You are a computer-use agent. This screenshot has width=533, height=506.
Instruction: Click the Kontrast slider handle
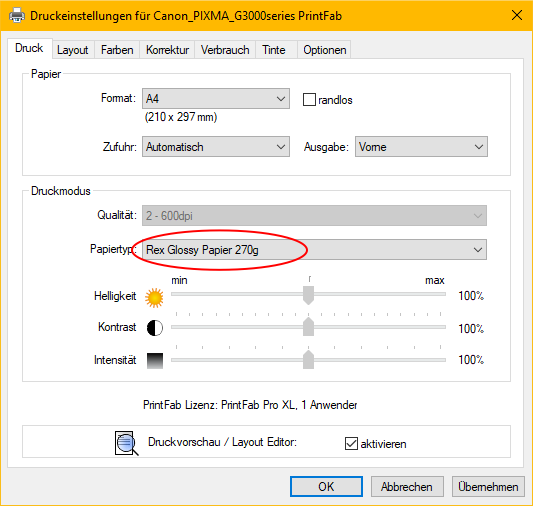point(308,327)
